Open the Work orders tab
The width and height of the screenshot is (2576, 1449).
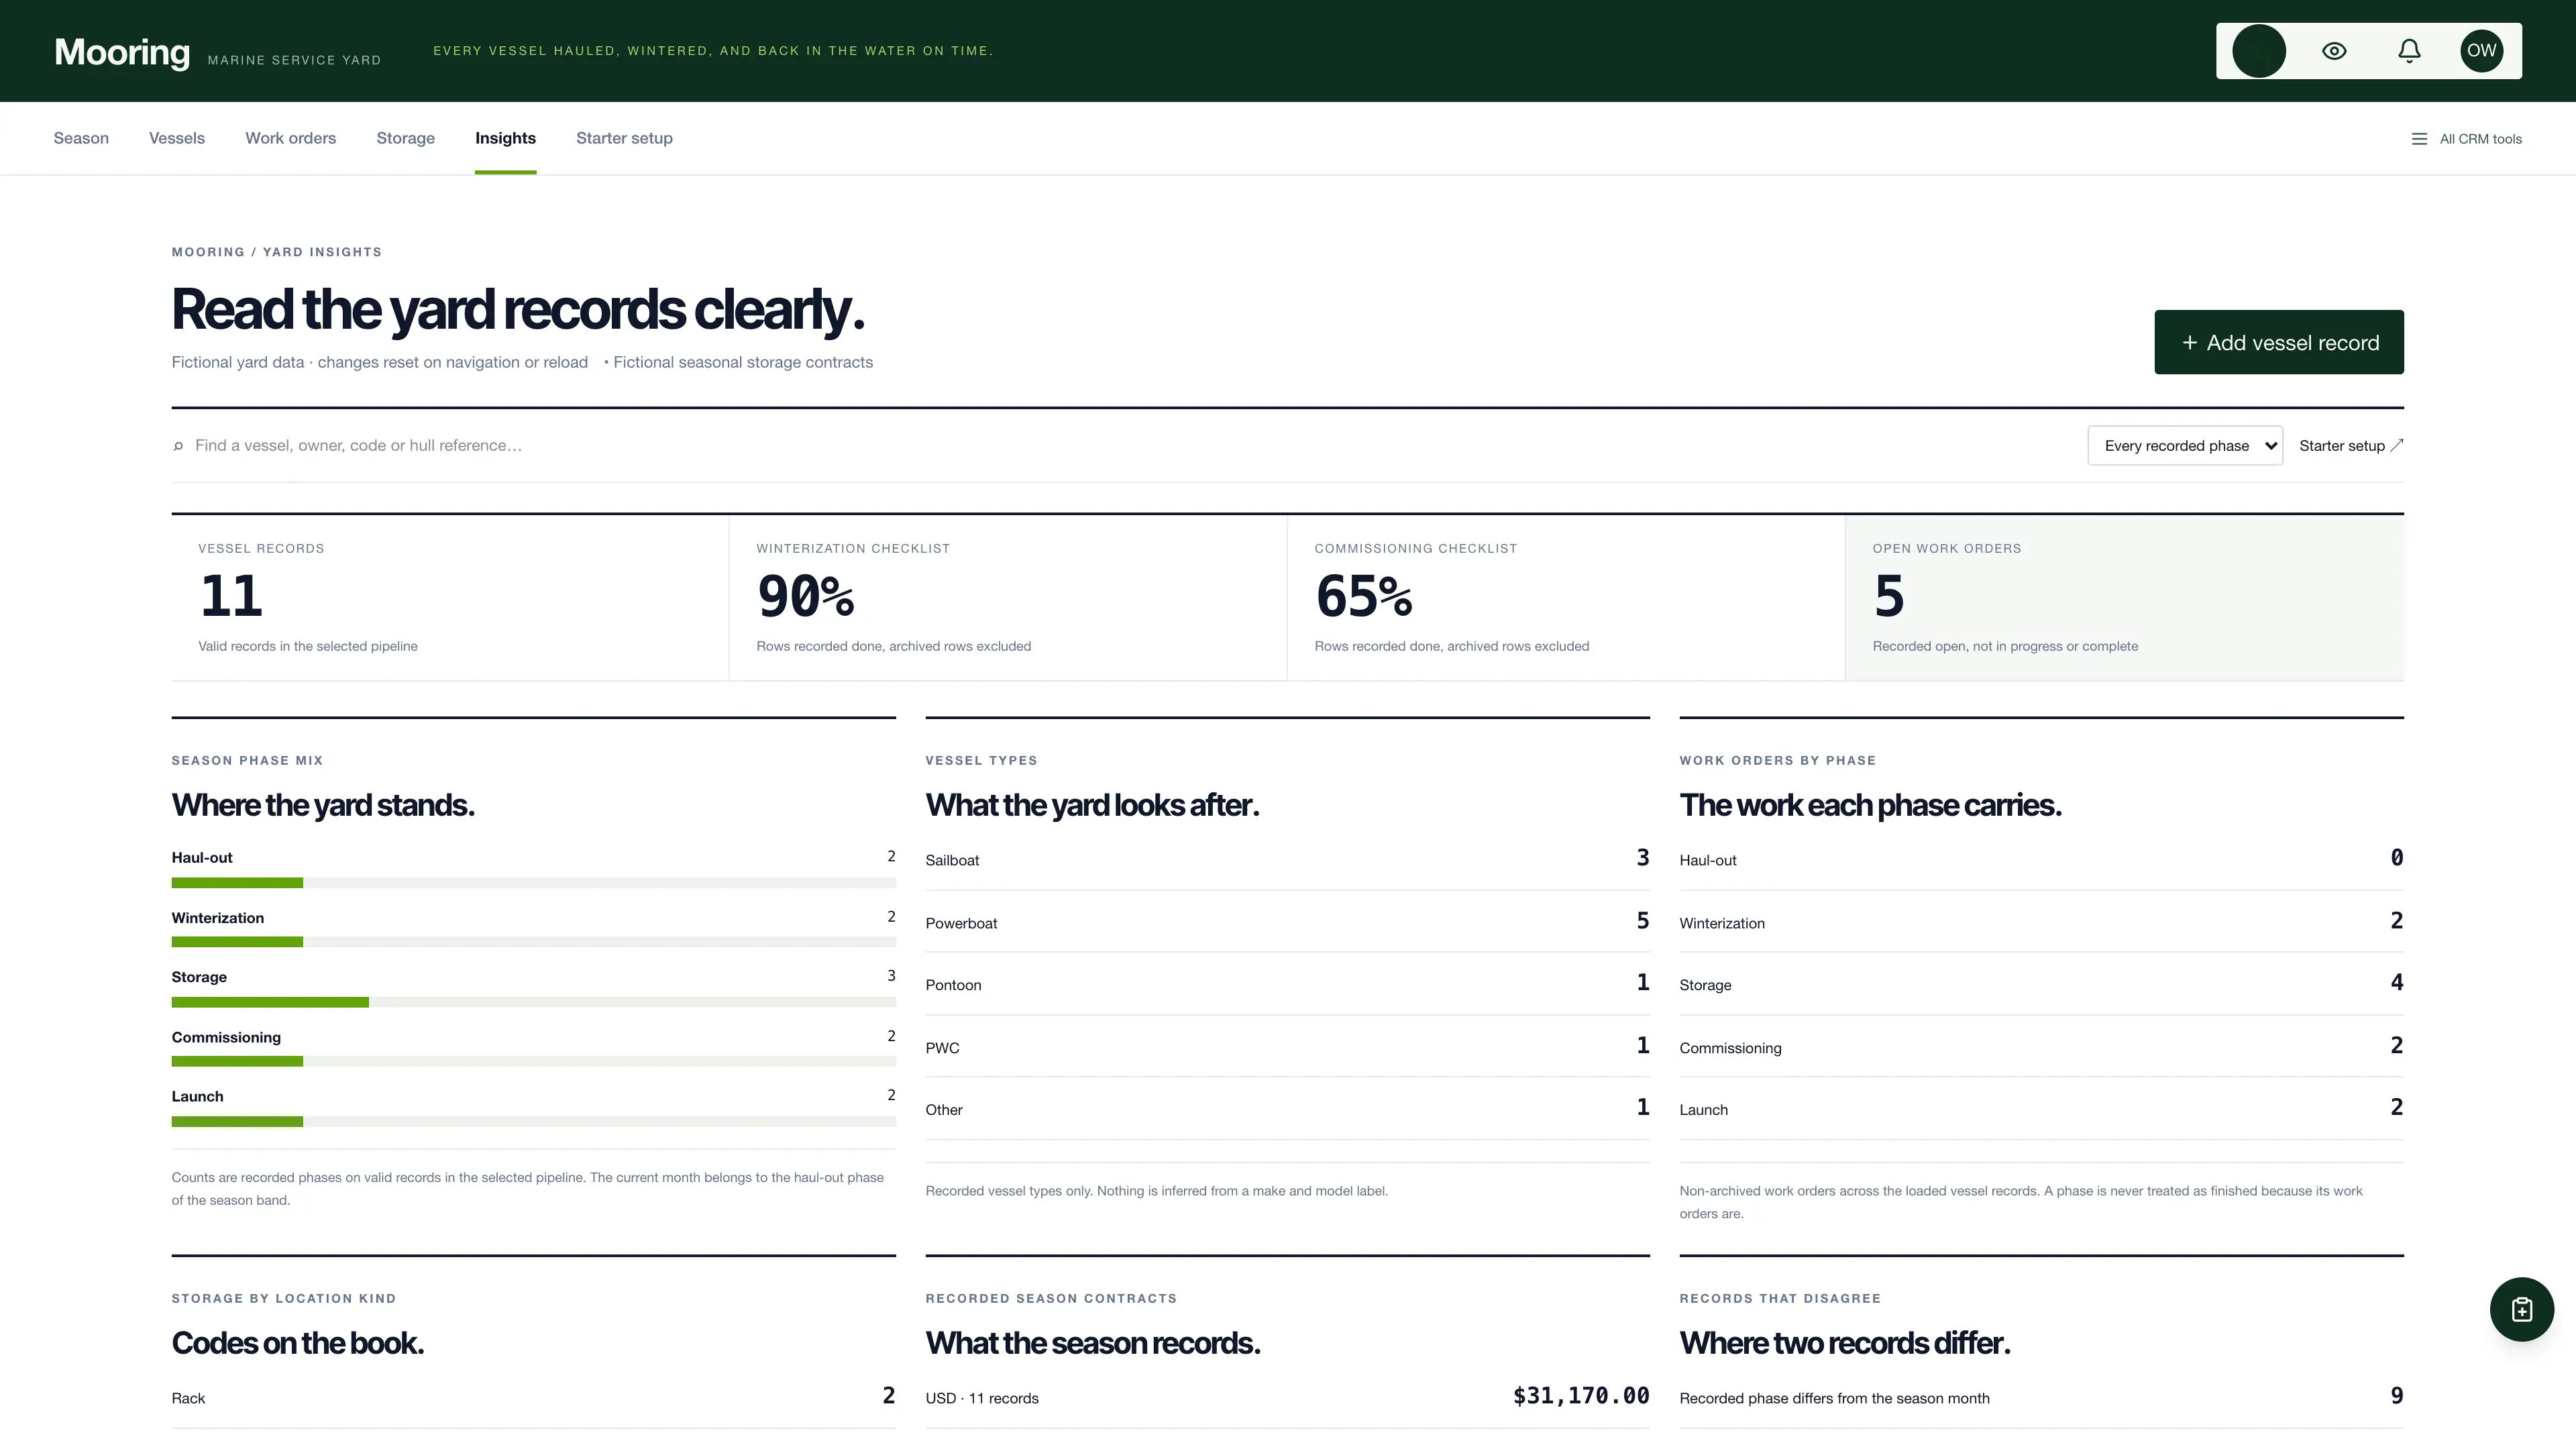[x=291, y=138]
